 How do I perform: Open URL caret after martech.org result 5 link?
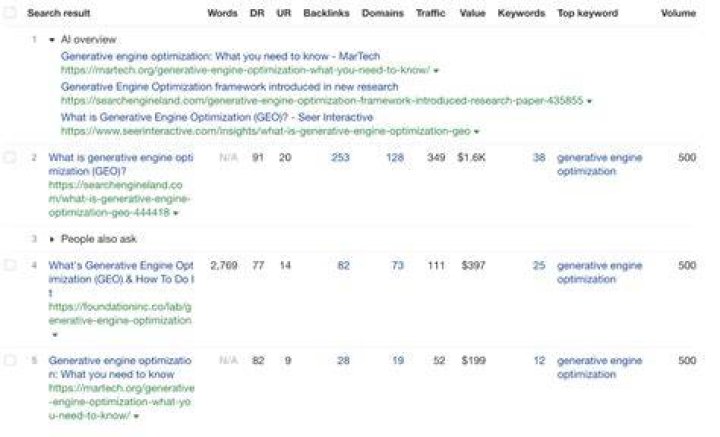click(x=136, y=416)
